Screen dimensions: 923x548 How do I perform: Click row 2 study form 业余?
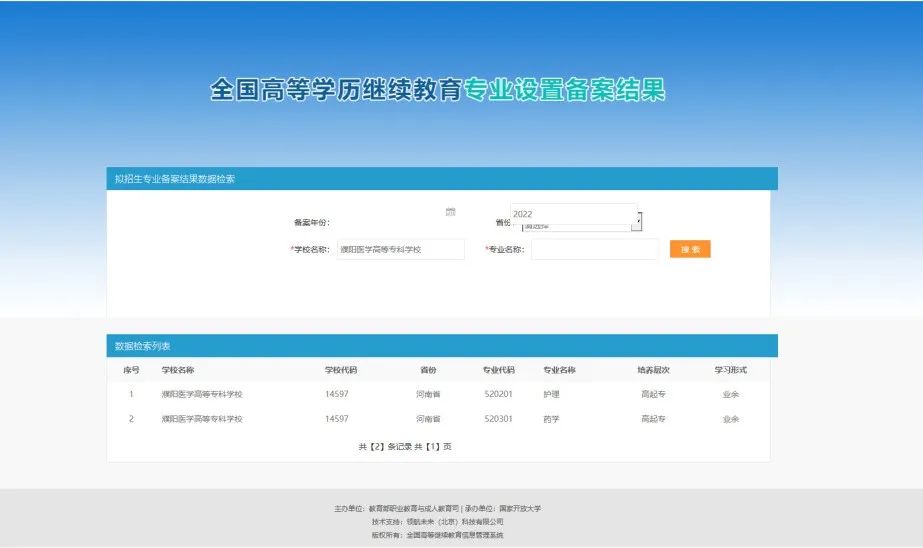tap(731, 419)
